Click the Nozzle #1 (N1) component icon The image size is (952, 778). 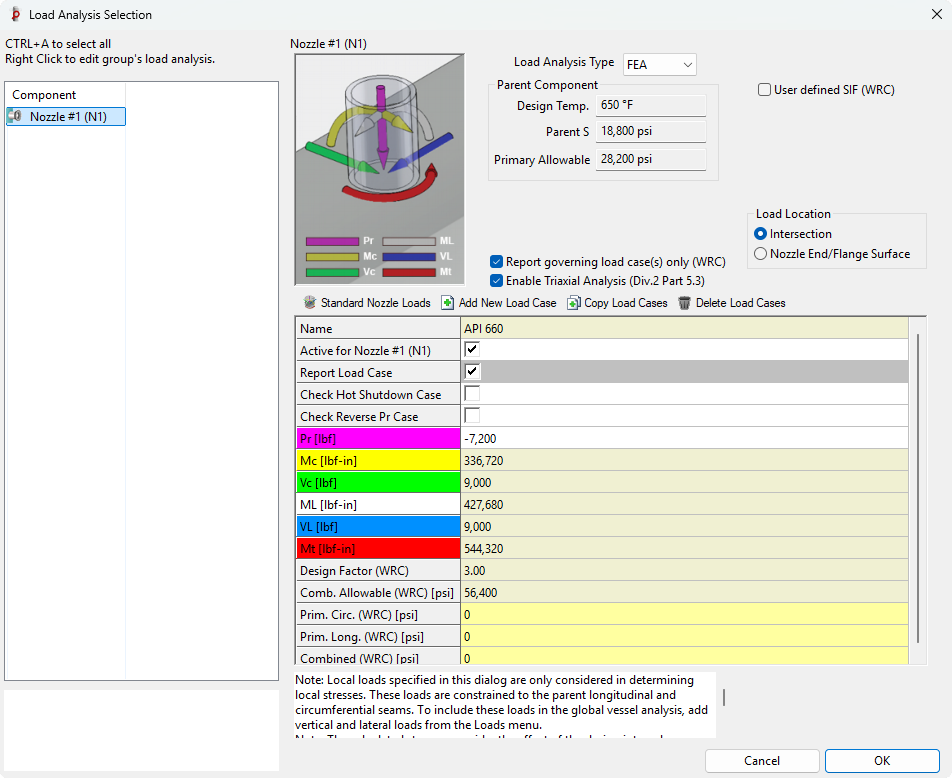click(x=14, y=117)
